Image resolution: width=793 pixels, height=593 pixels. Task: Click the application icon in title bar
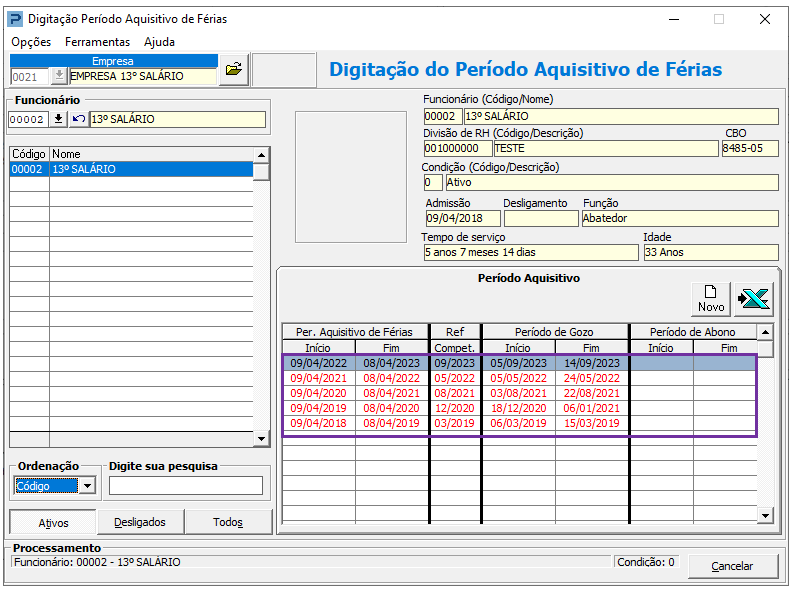[14, 19]
